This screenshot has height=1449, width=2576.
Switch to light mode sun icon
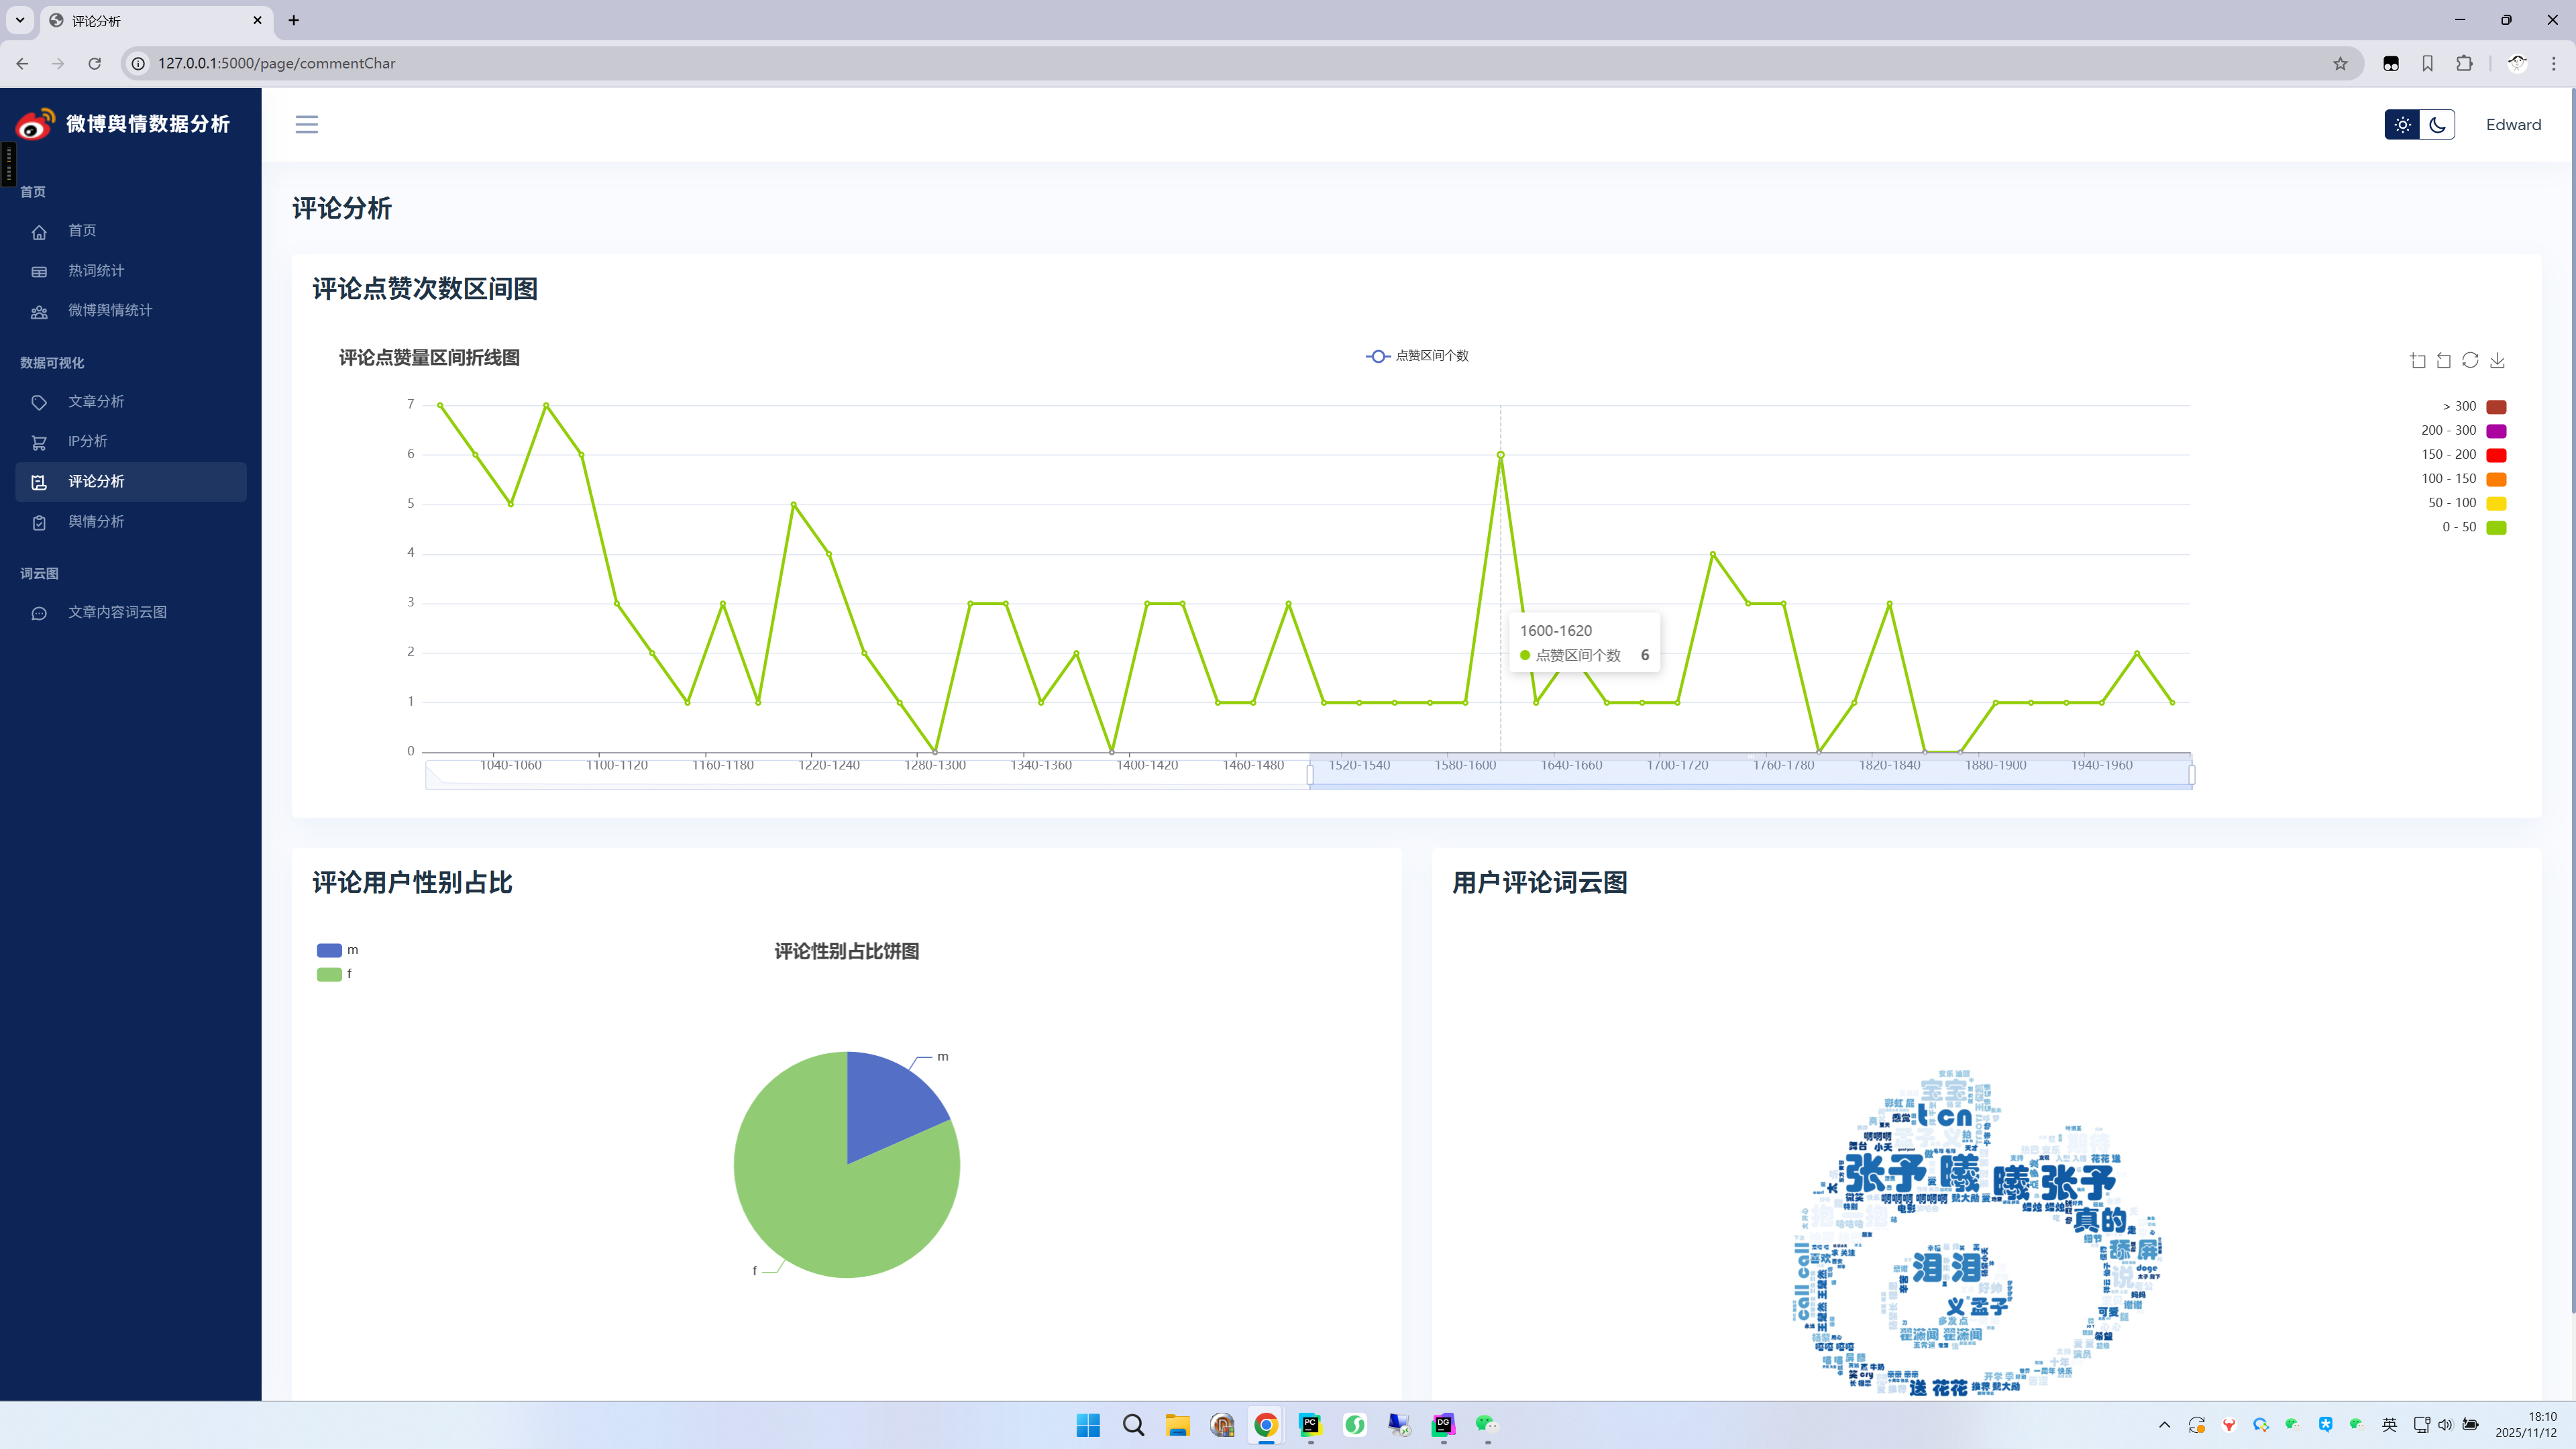(2402, 125)
